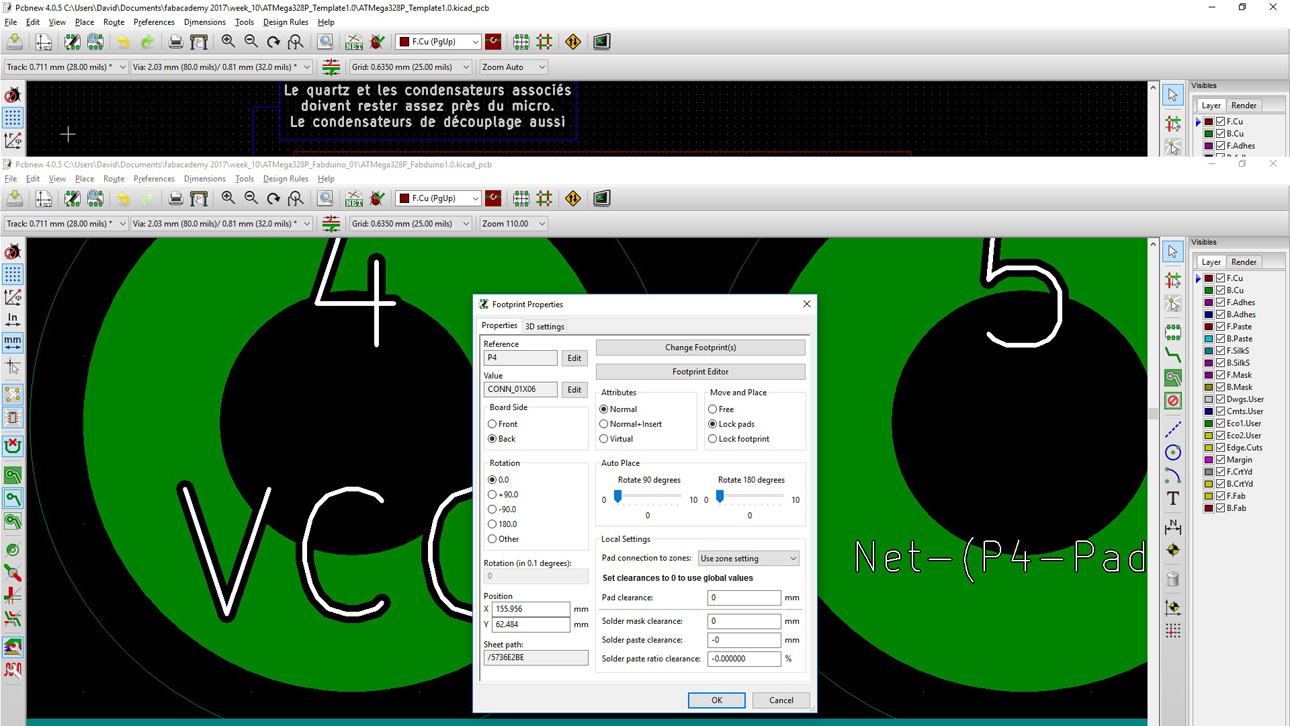The image size is (1290, 726).
Task: Zoom out using magnifier minus in front window
Action: (251, 198)
